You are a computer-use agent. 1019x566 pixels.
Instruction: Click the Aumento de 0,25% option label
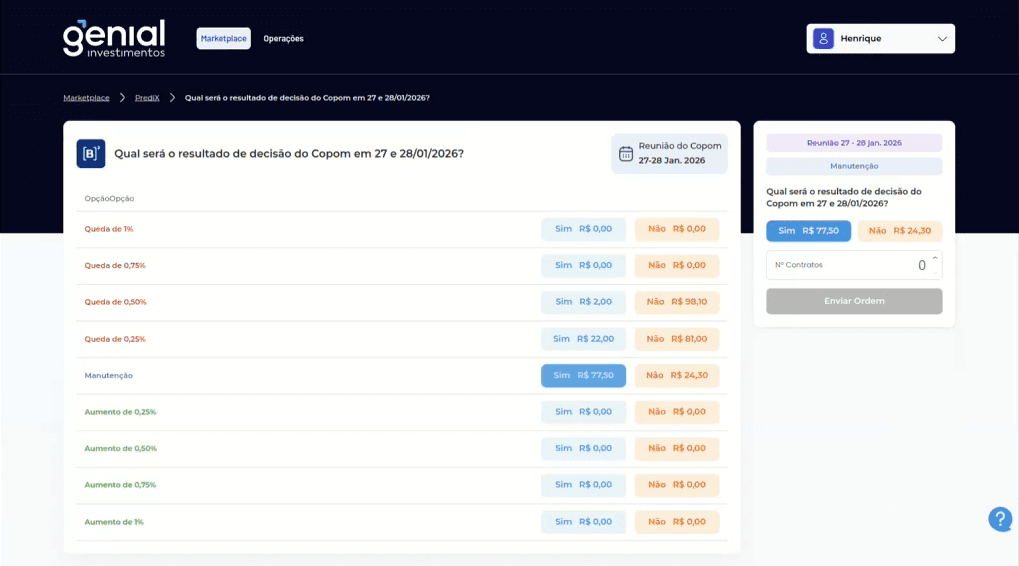pyautogui.click(x=120, y=411)
